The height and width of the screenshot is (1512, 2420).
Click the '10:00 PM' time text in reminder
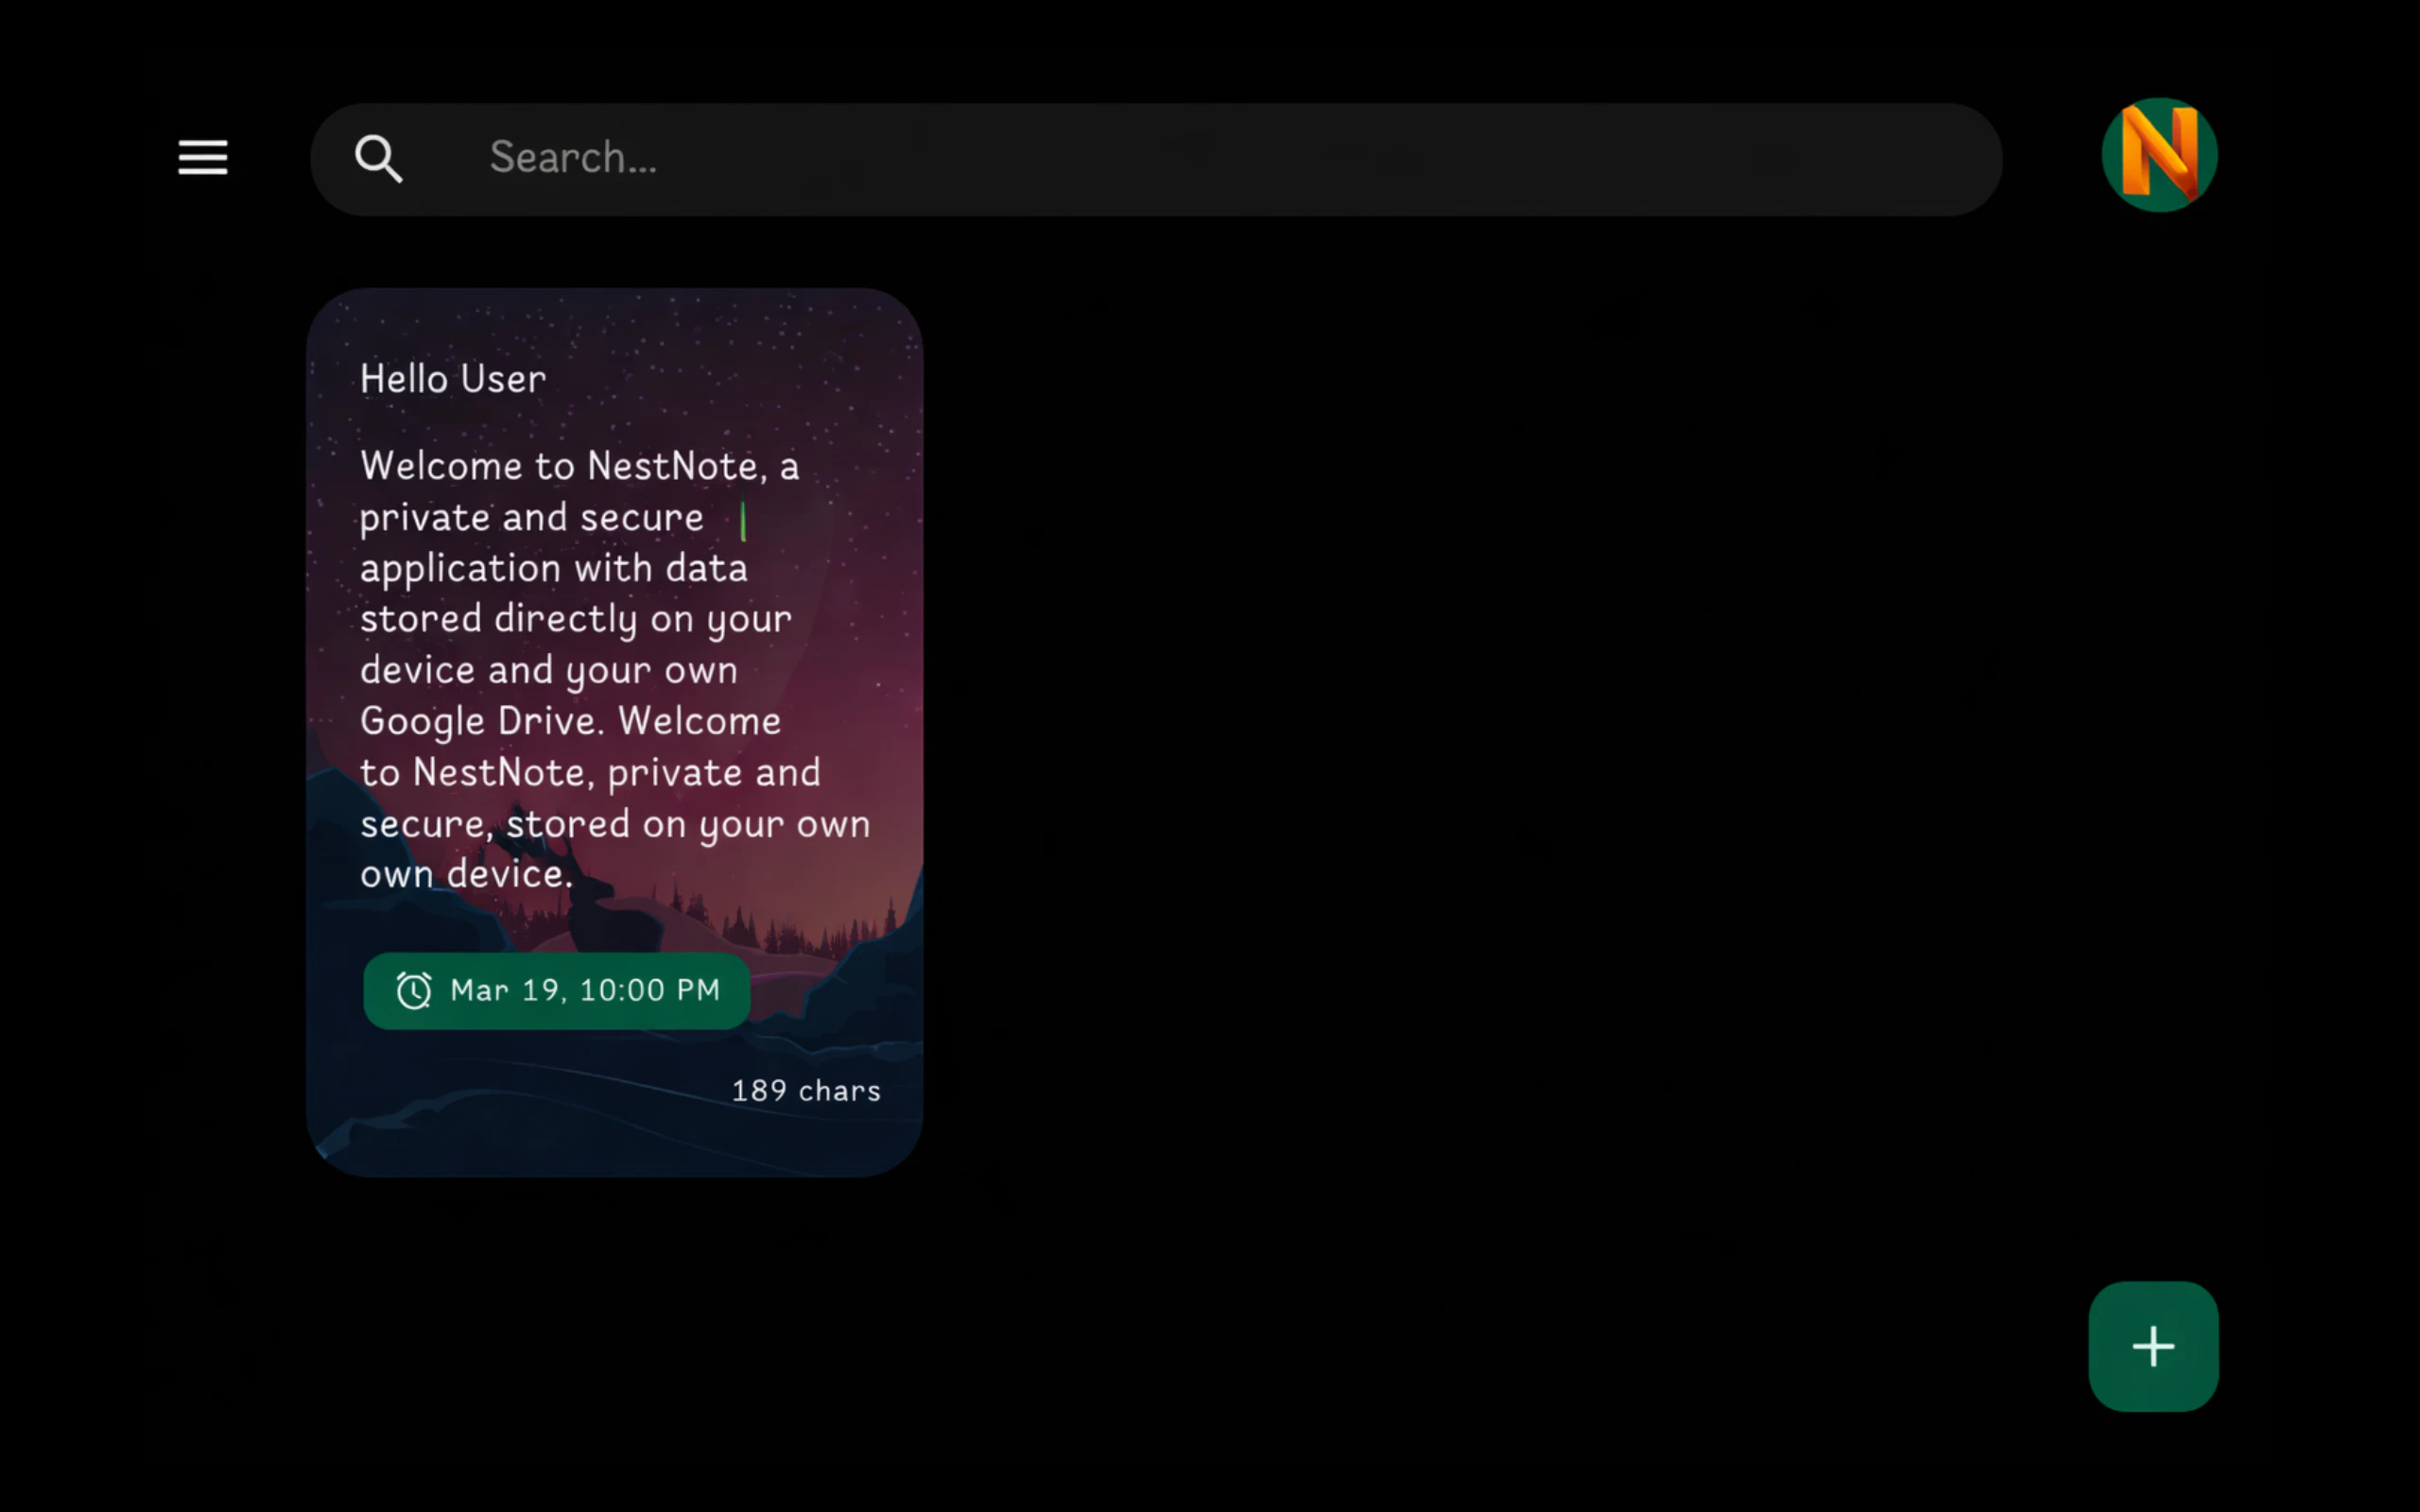(650, 991)
